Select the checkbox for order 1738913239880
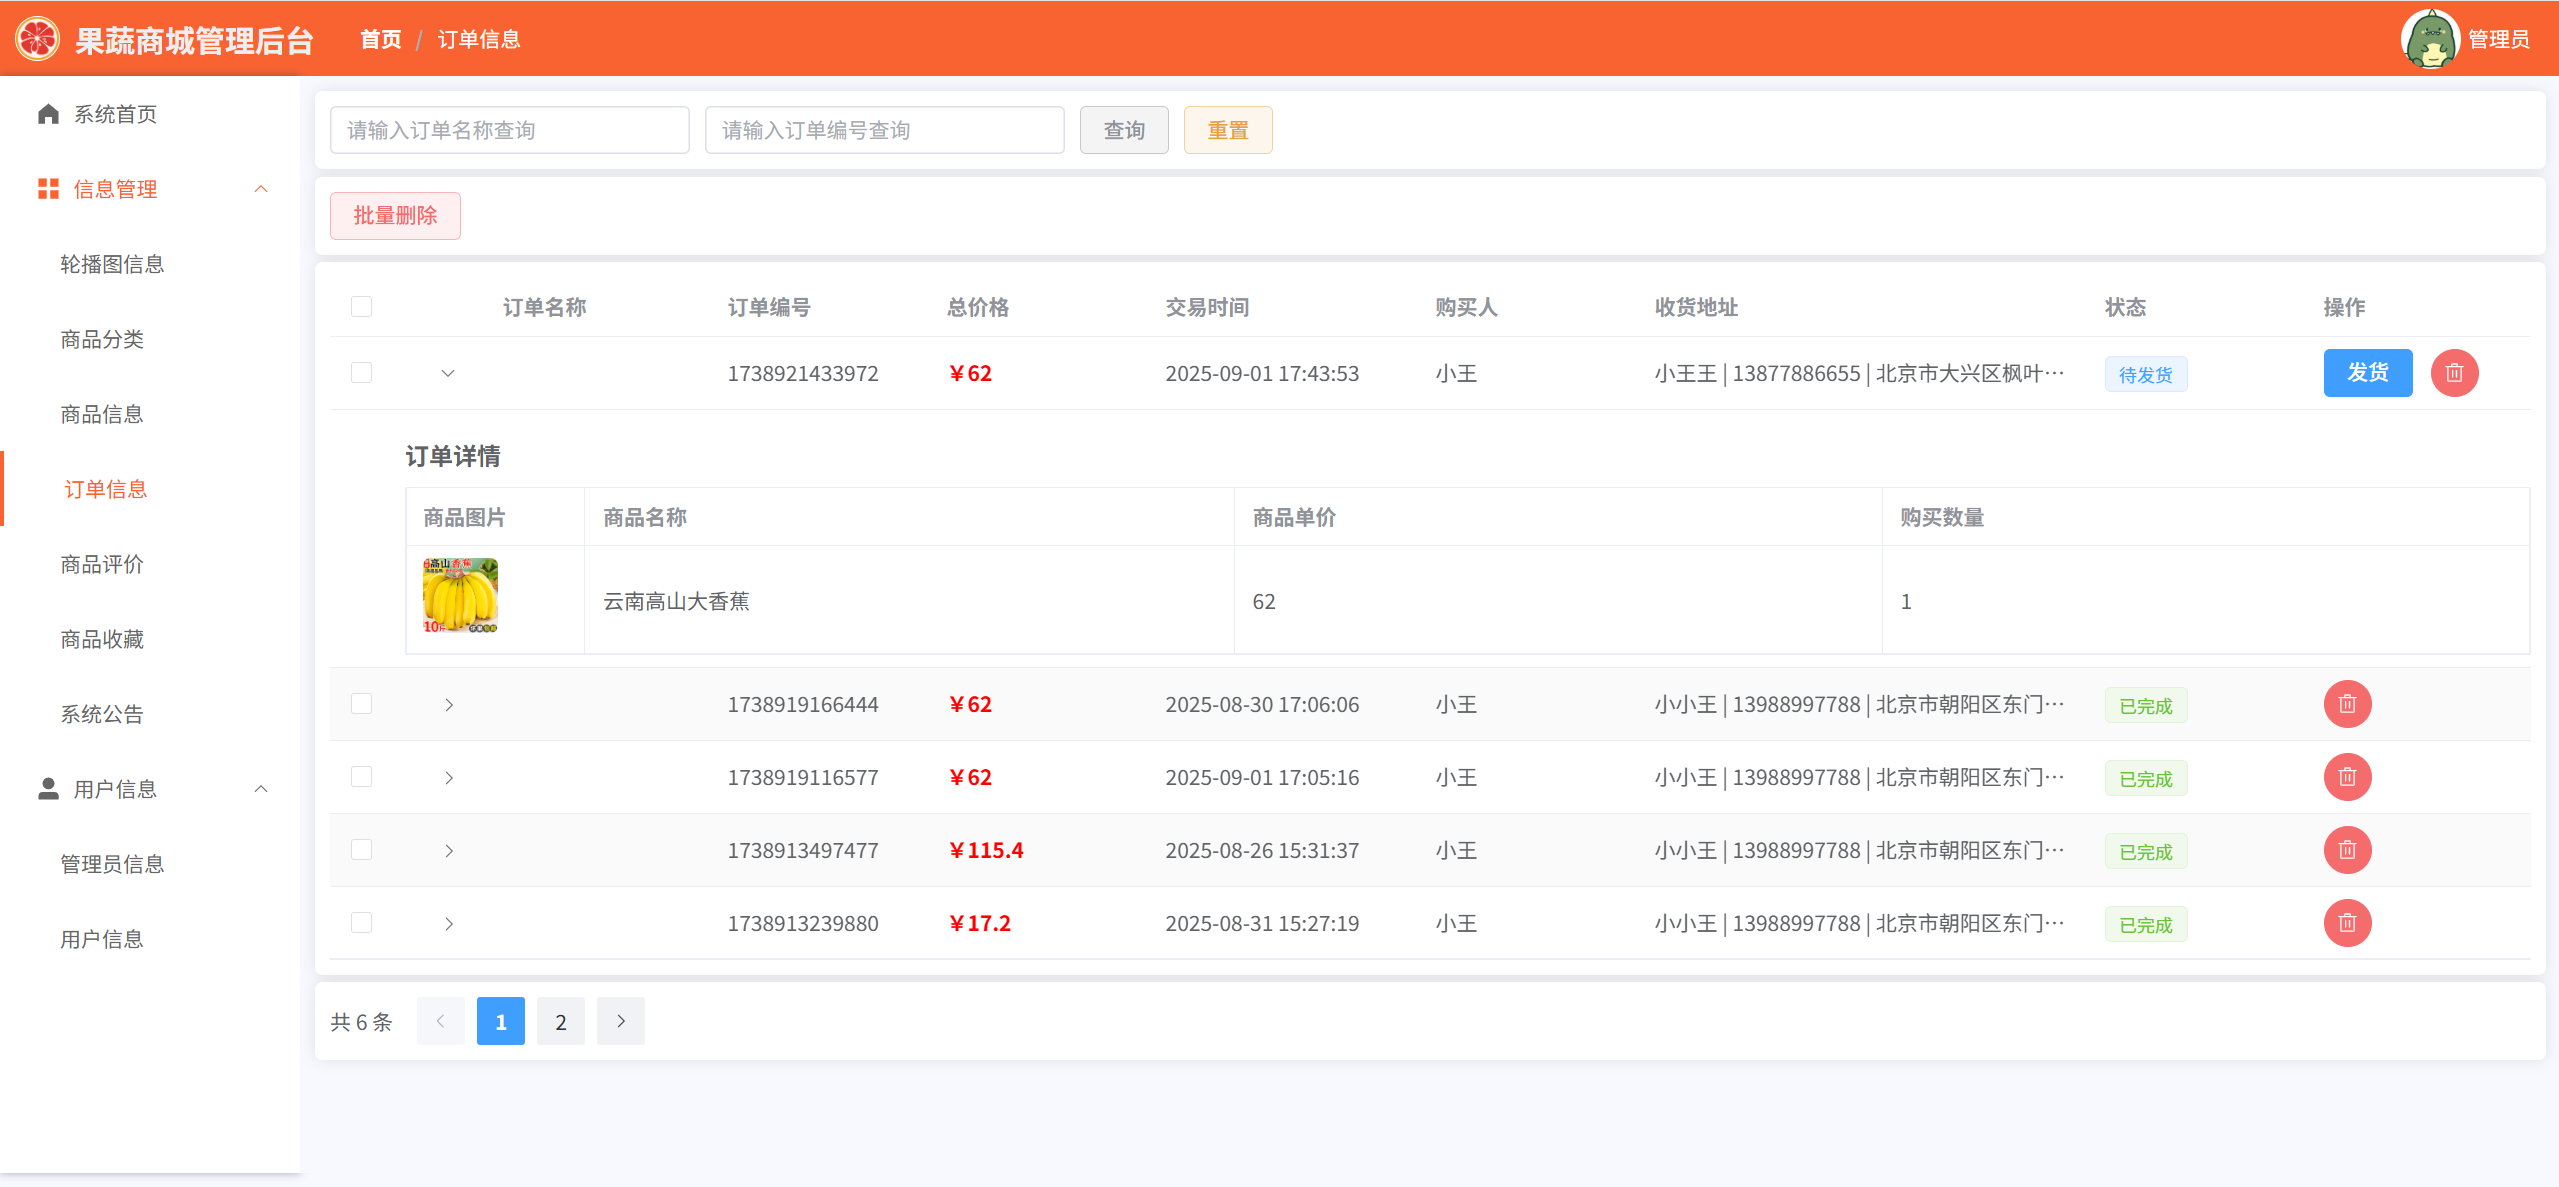This screenshot has height=1187, width=2559. click(x=362, y=922)
